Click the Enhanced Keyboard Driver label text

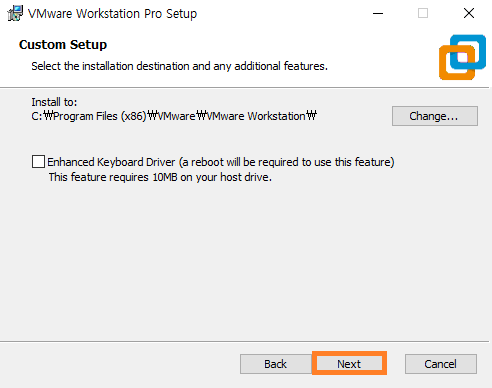point(221,162)
